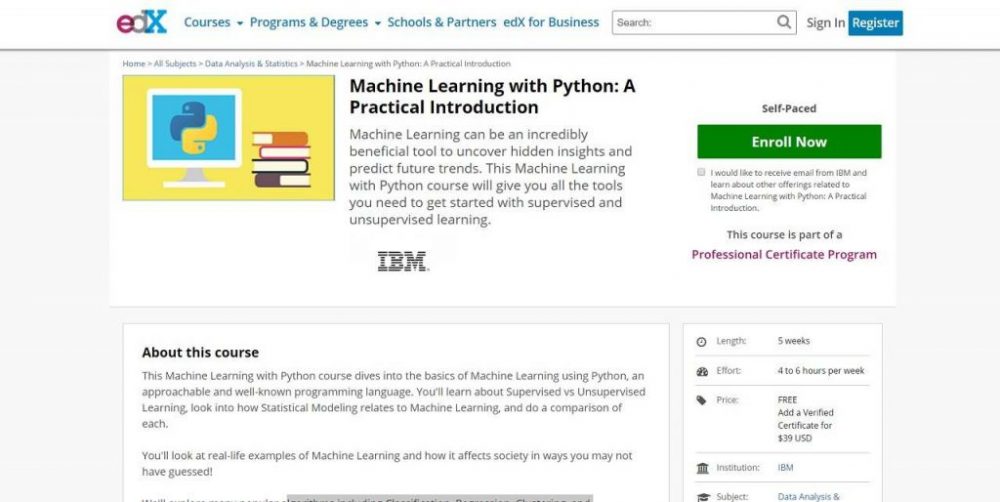Open Professional Certificate Program link
The image size is (1000, 502).
[784, 254]
